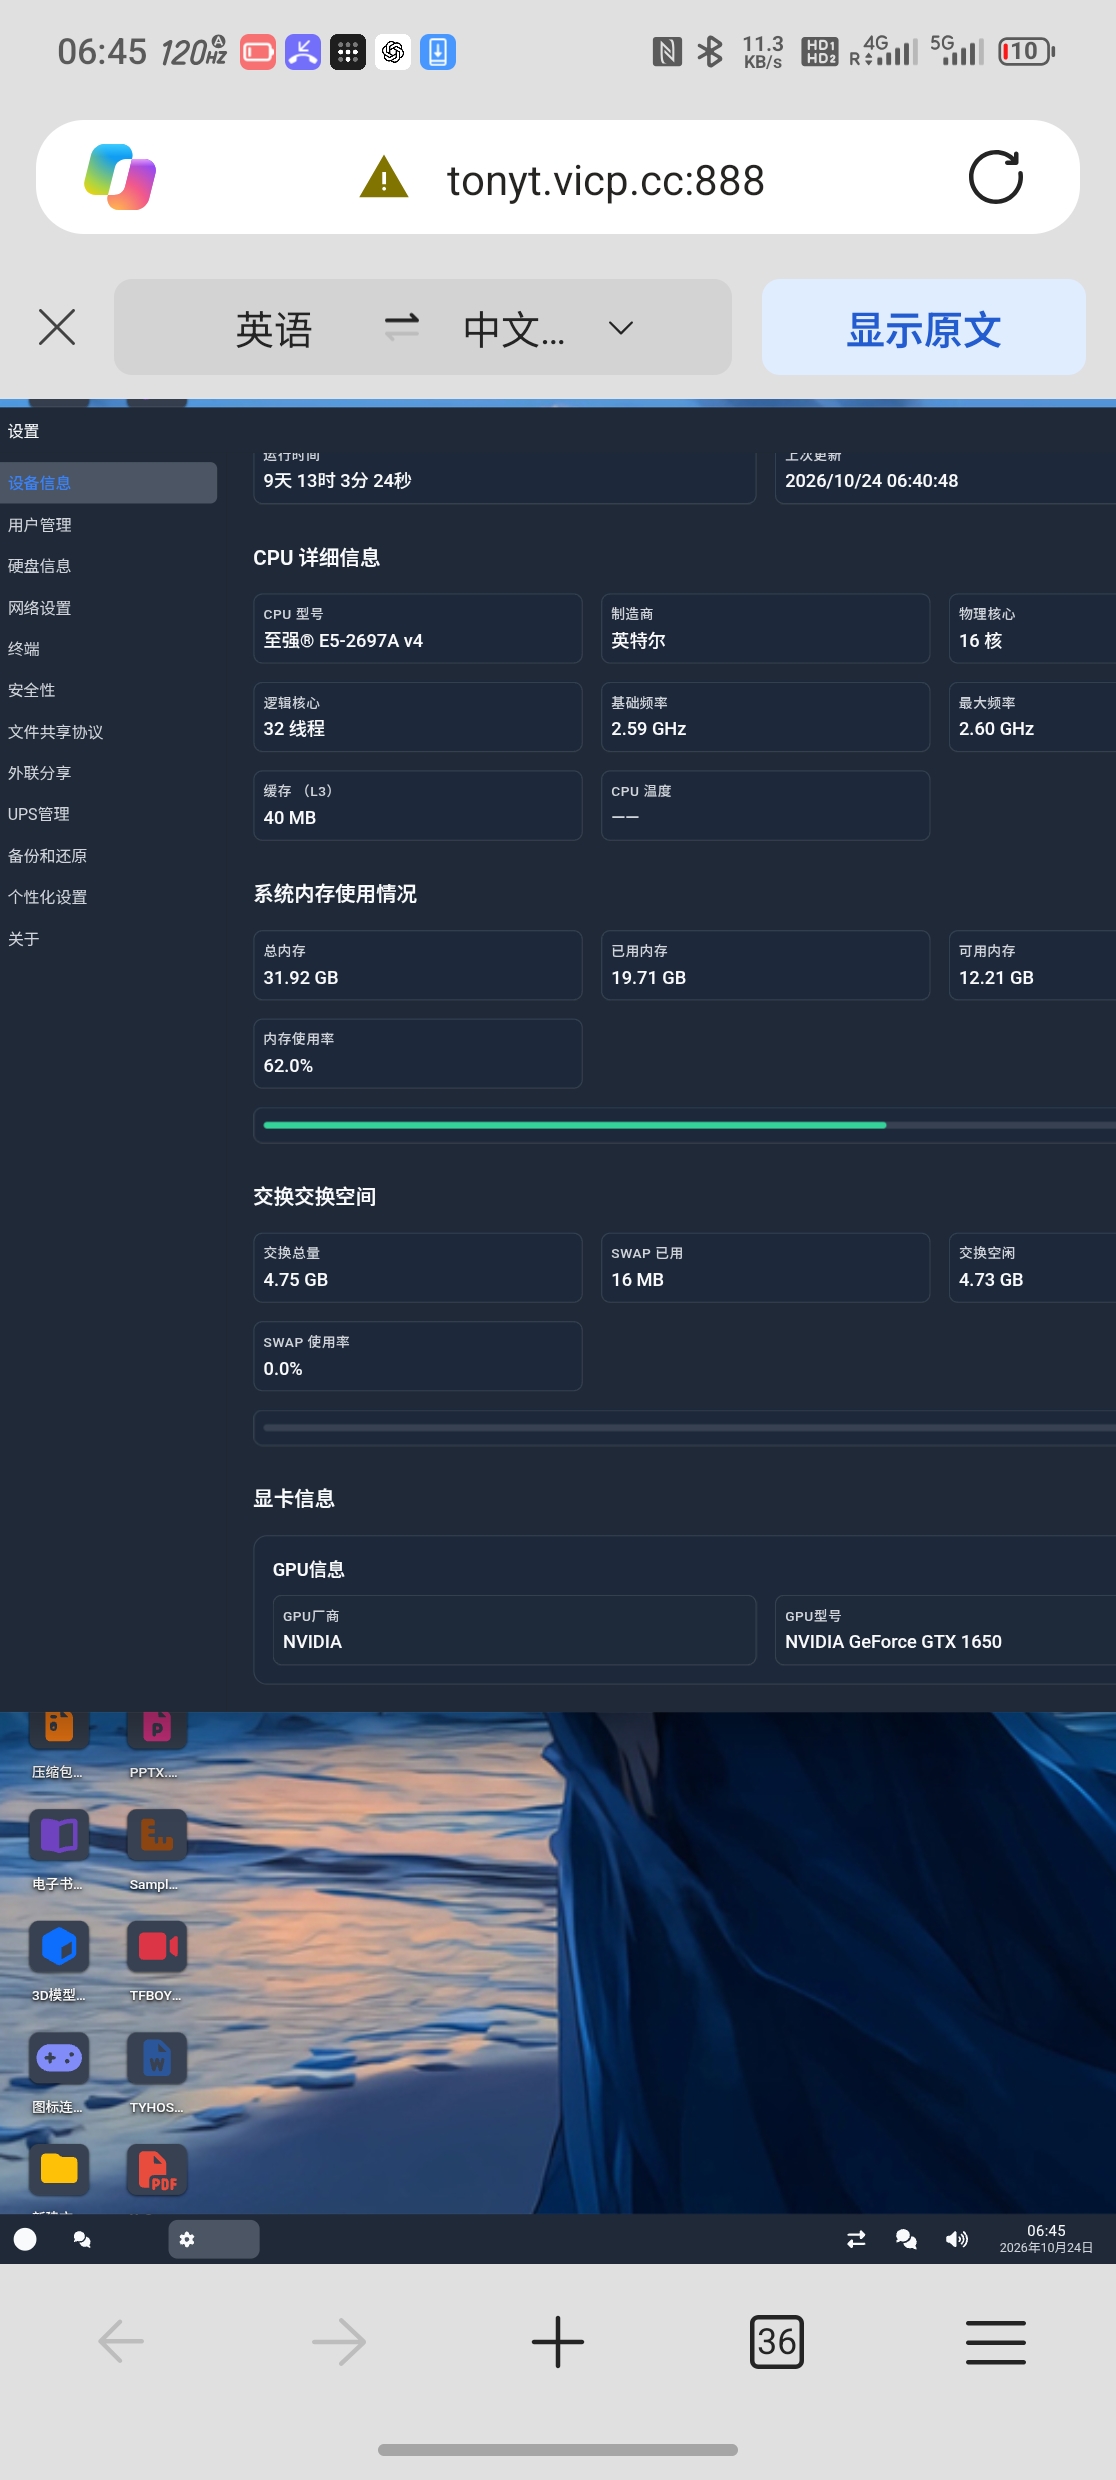Go to UPS管理 in the sidebar
The width and height of the screenshot is (1116, 2480).
pos(108,814)
